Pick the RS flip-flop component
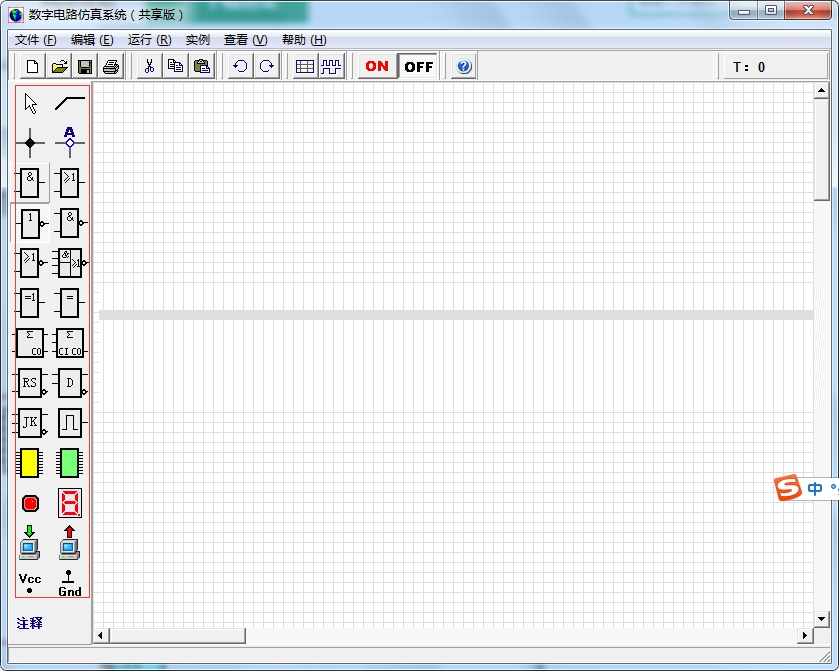The image size is (839, 671). coord(30,383)
